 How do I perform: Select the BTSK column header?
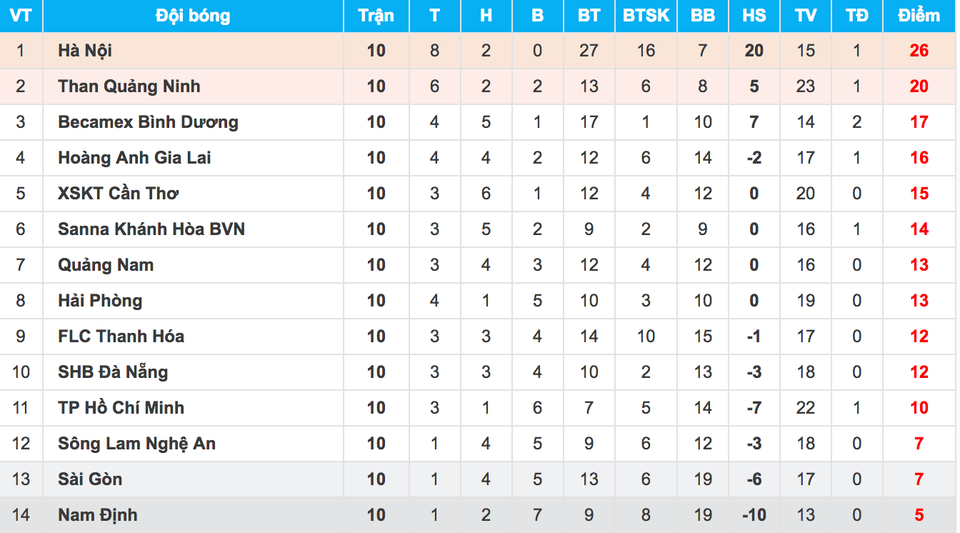coord(646,16)
